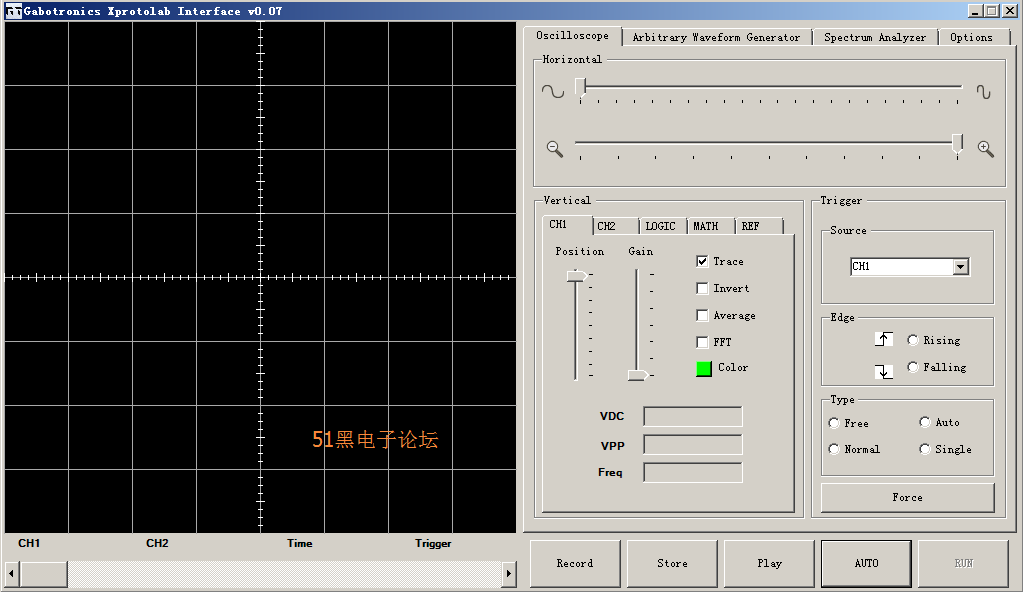Click the scrollbar left arrow
This screenshot has width=1023, height=592.
pyautogui.click(x=11, y=574)
